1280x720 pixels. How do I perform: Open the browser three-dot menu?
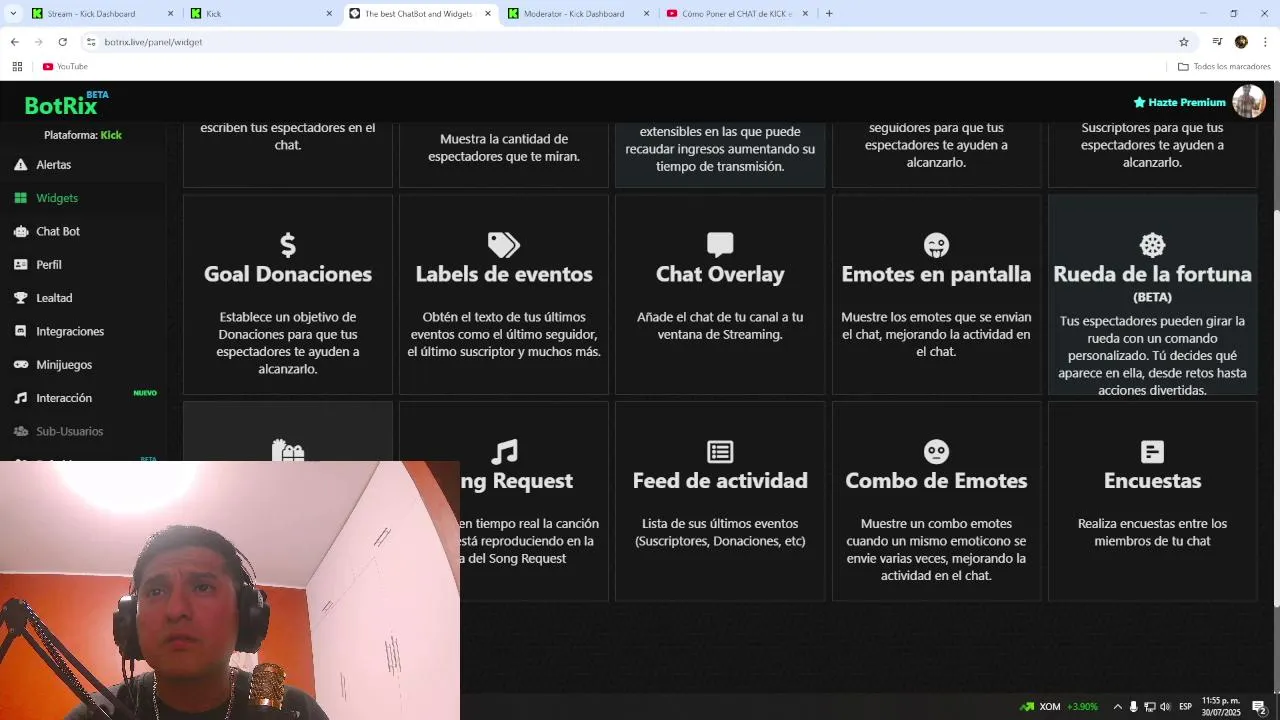click(1265, 42)
